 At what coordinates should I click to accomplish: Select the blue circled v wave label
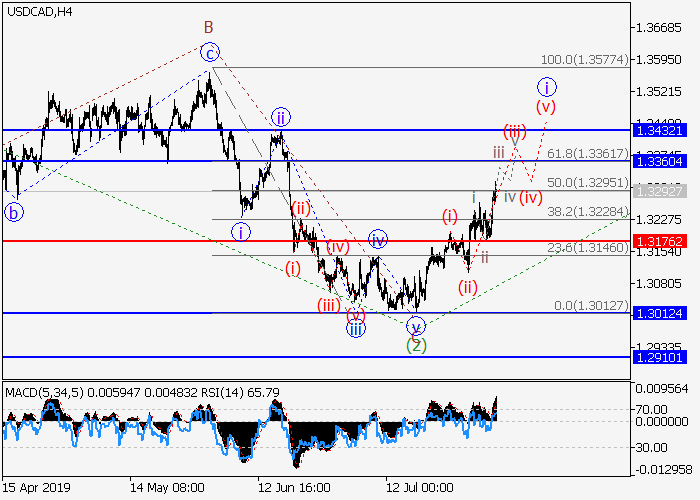pyautogui.click(x=417, y=325)
